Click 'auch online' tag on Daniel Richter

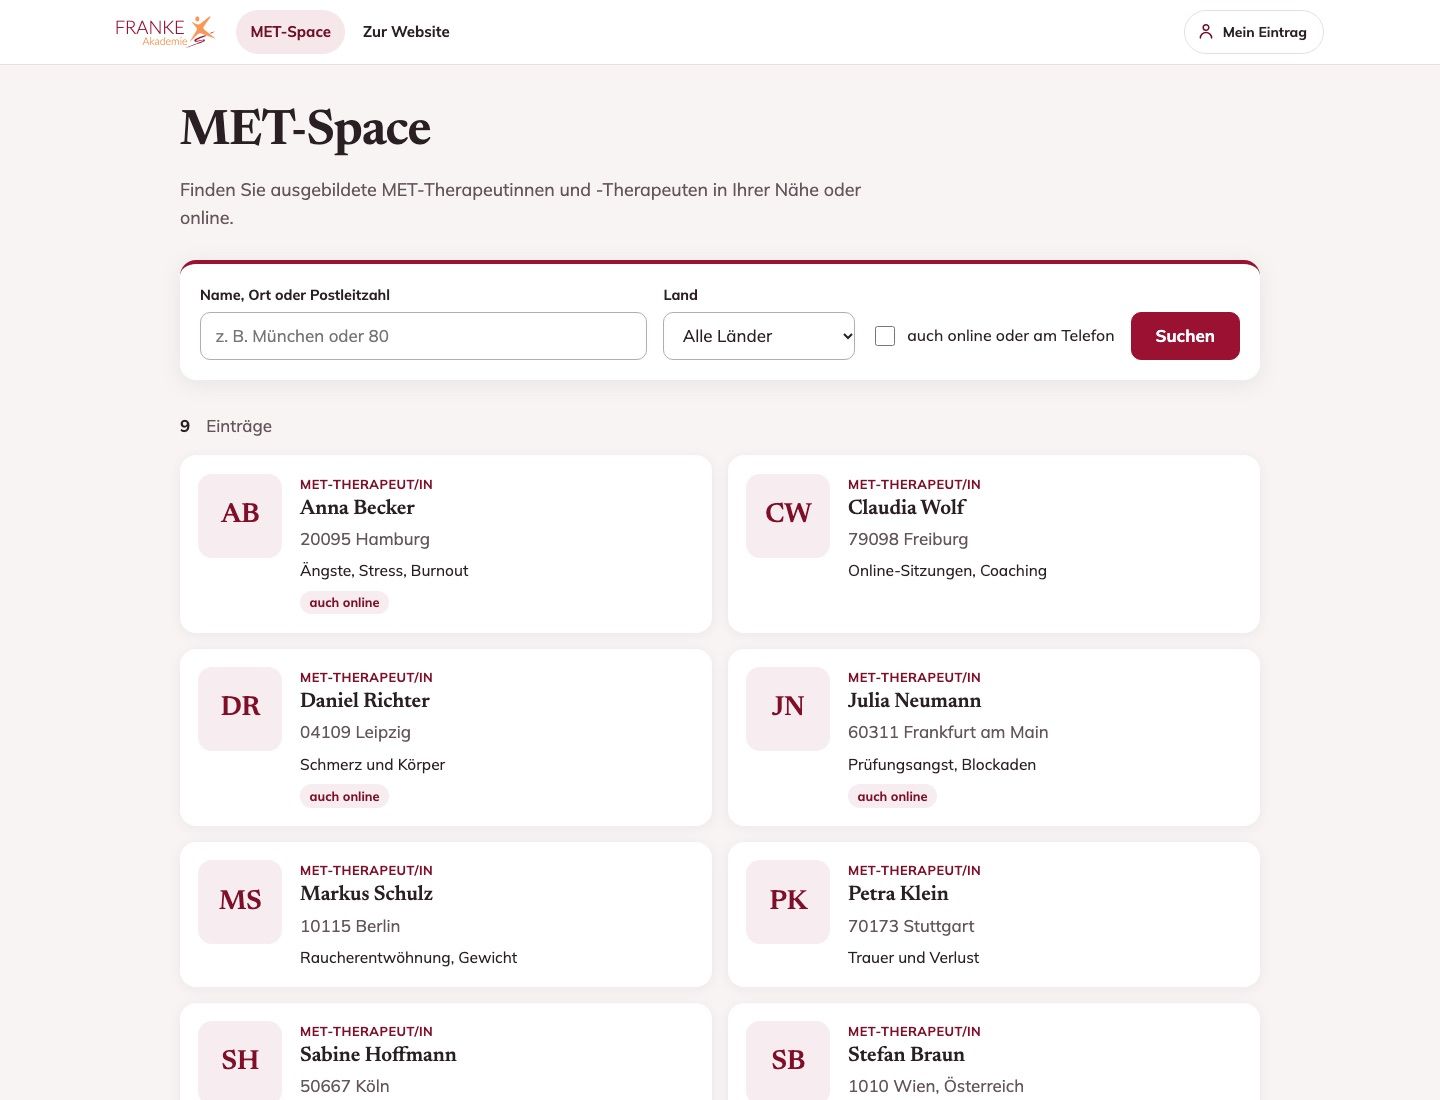click(x=344, y=797)
